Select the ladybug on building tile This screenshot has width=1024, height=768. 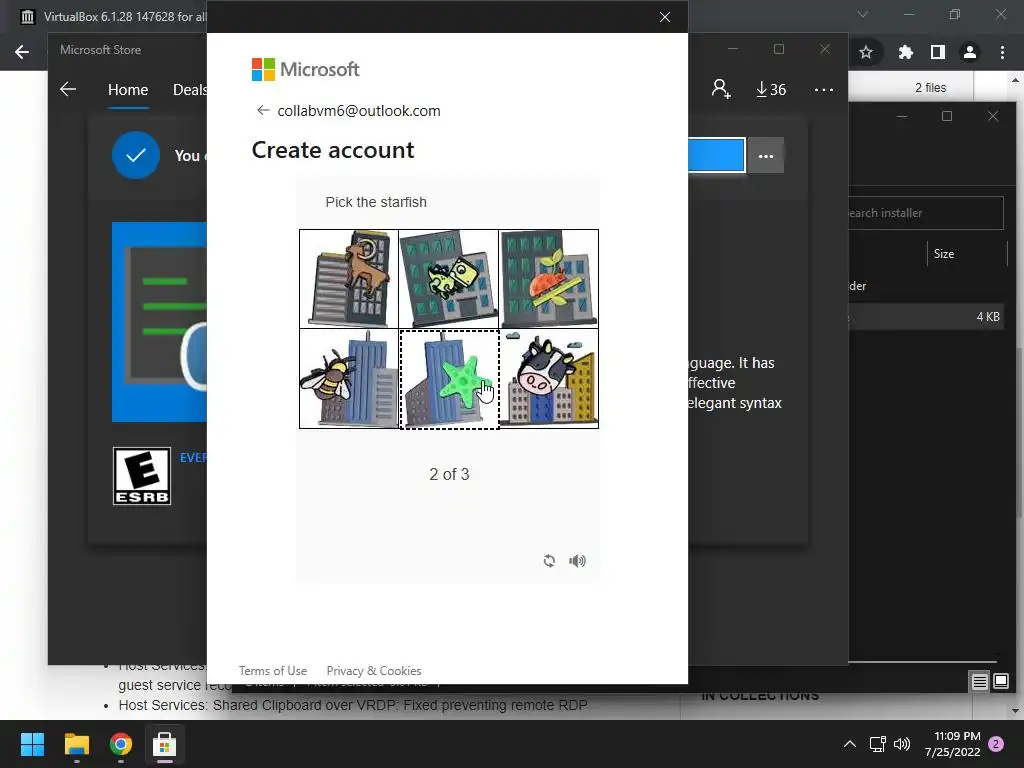click(549, 279)
